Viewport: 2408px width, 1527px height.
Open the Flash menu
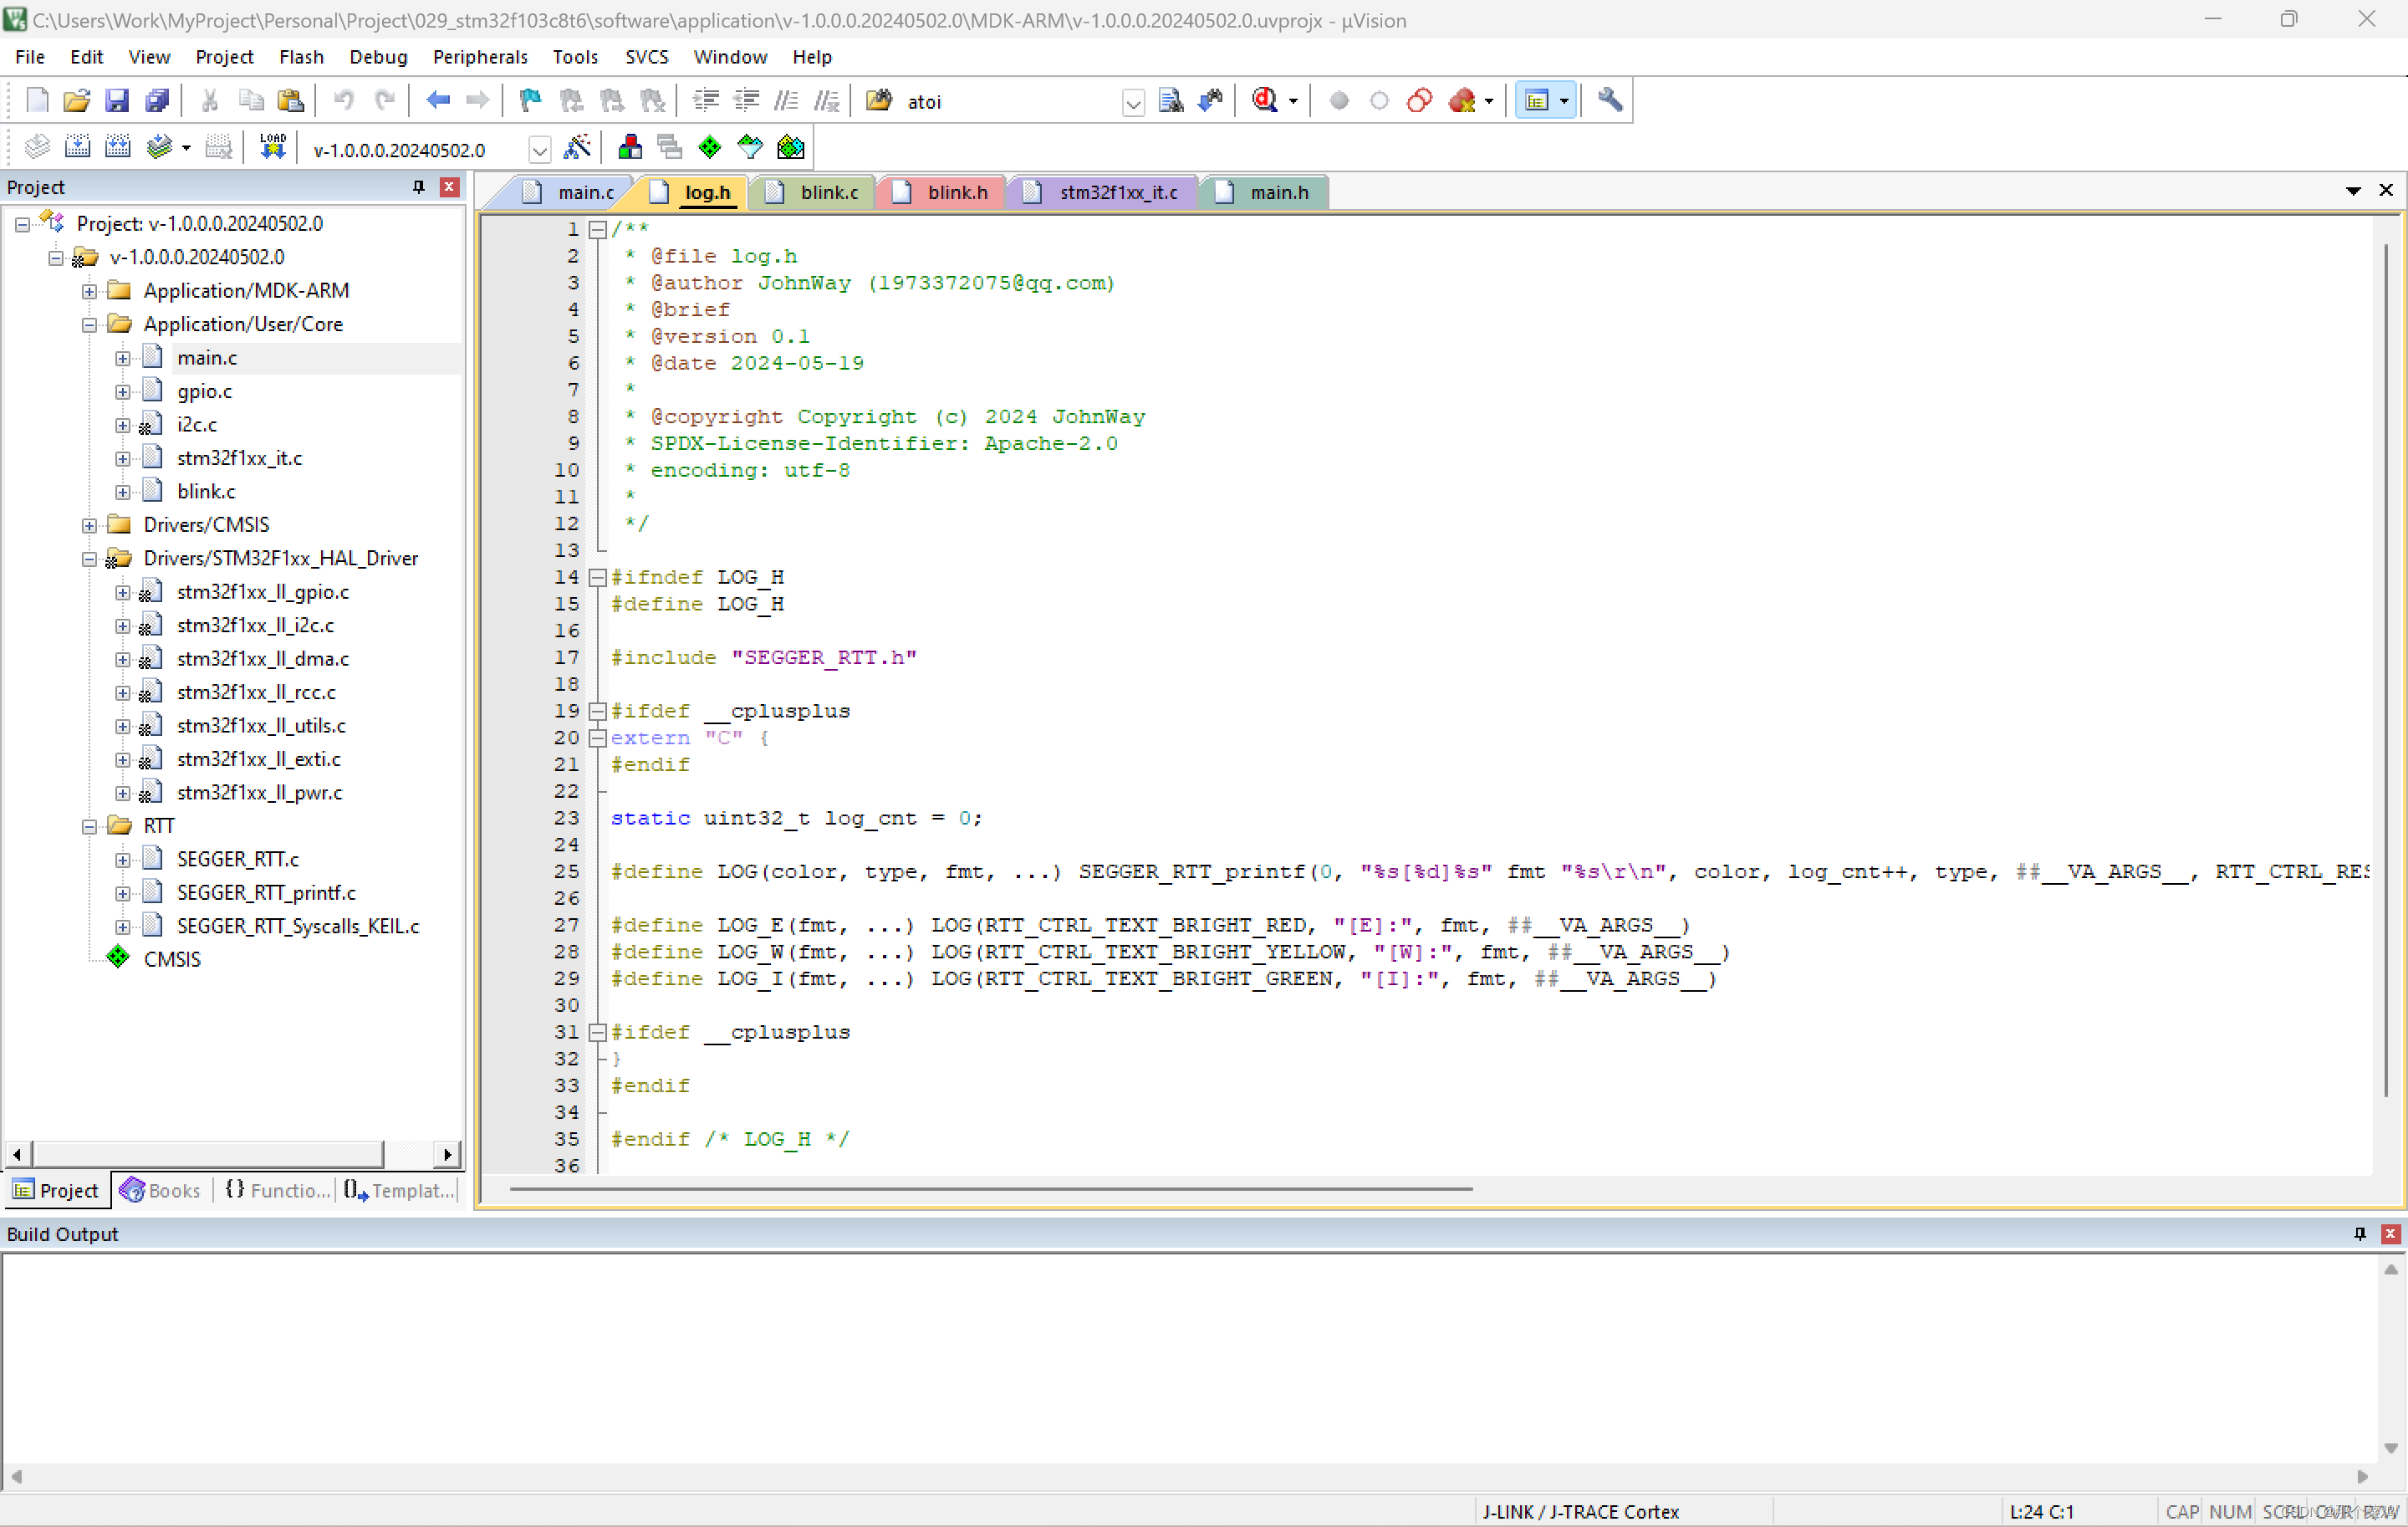click(x=301, y=57)
